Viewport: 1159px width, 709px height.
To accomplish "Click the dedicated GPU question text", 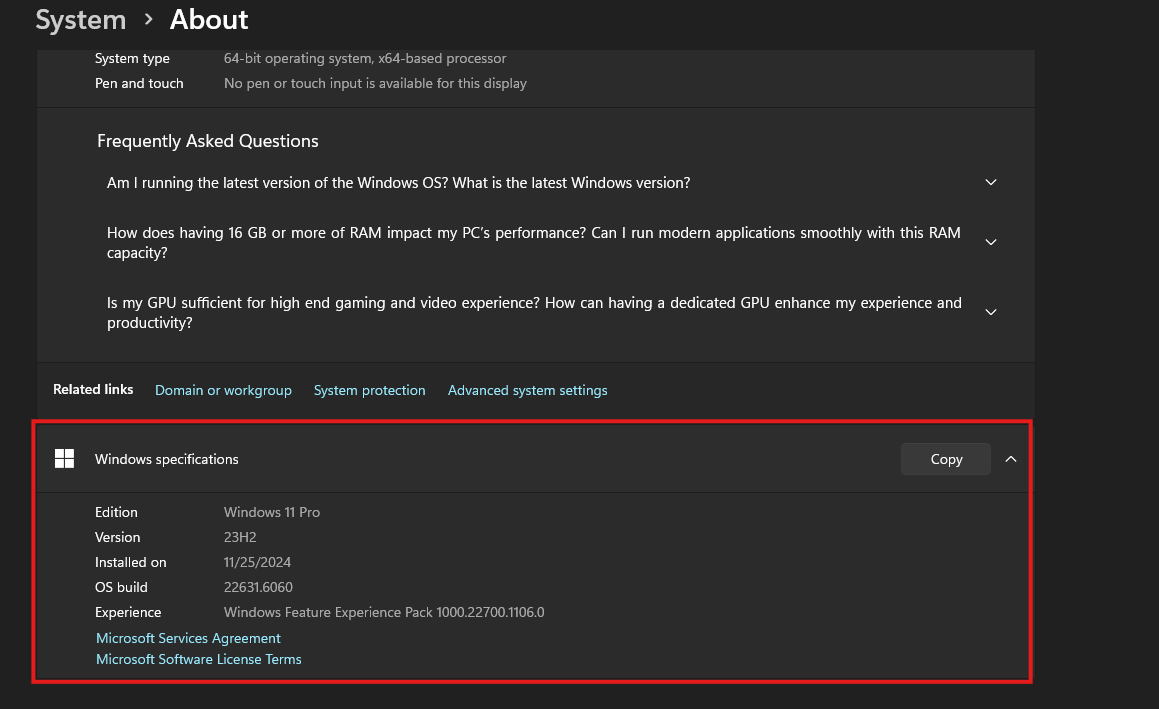I will [x=533, y=312].
